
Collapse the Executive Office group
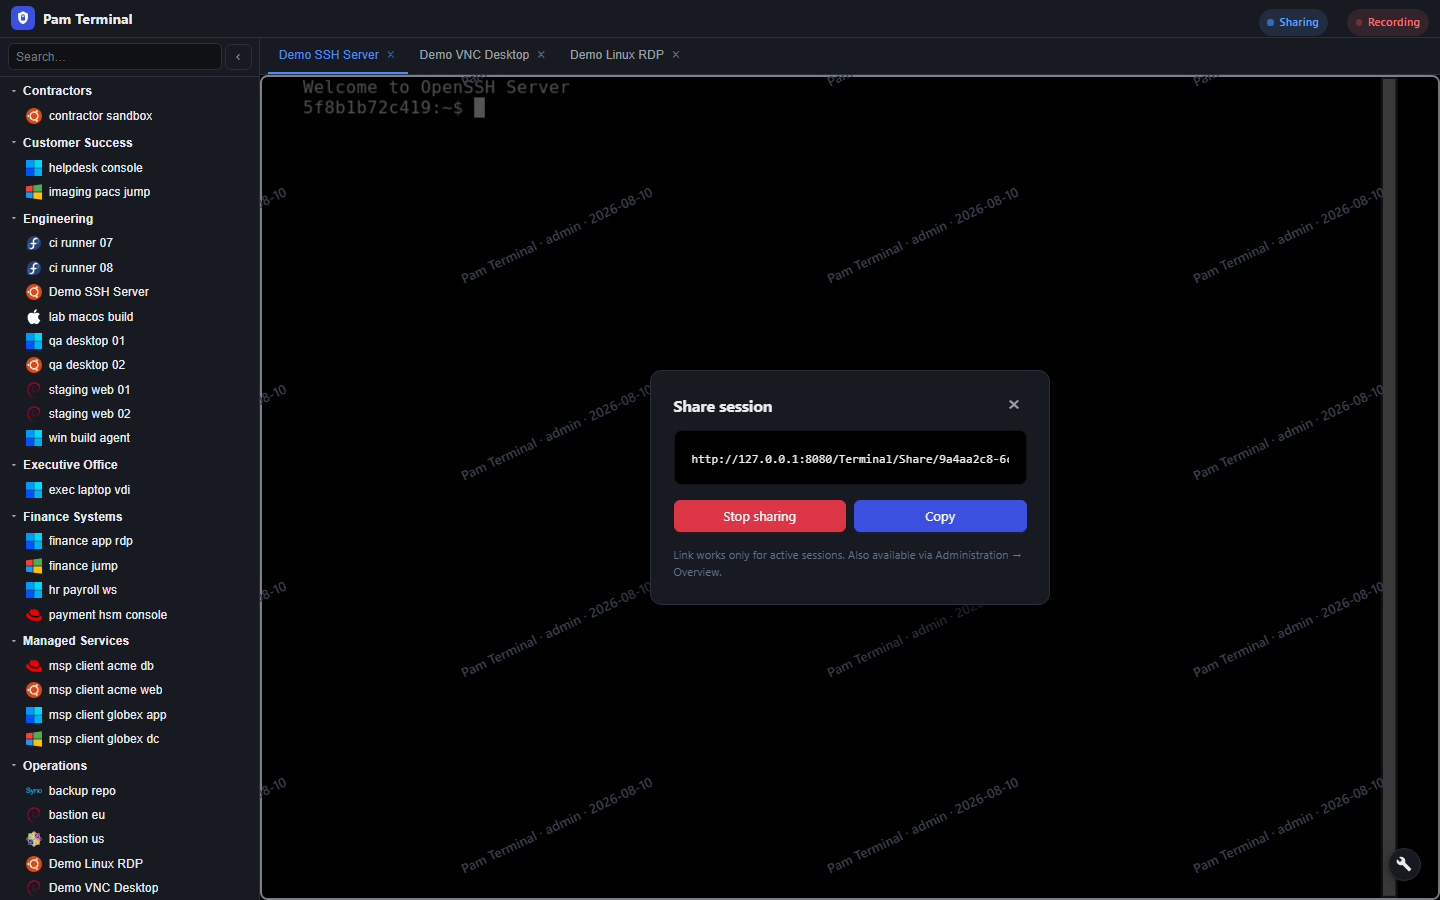[x=14, y=465]
